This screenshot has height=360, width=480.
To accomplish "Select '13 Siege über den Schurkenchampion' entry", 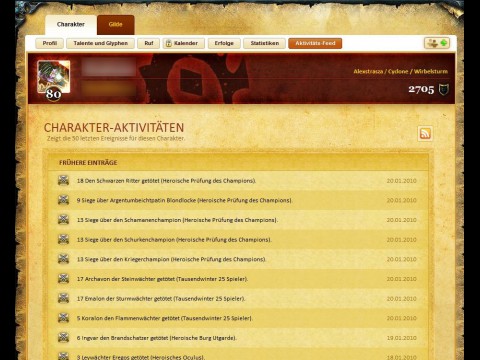I will [x=174, y=240].
